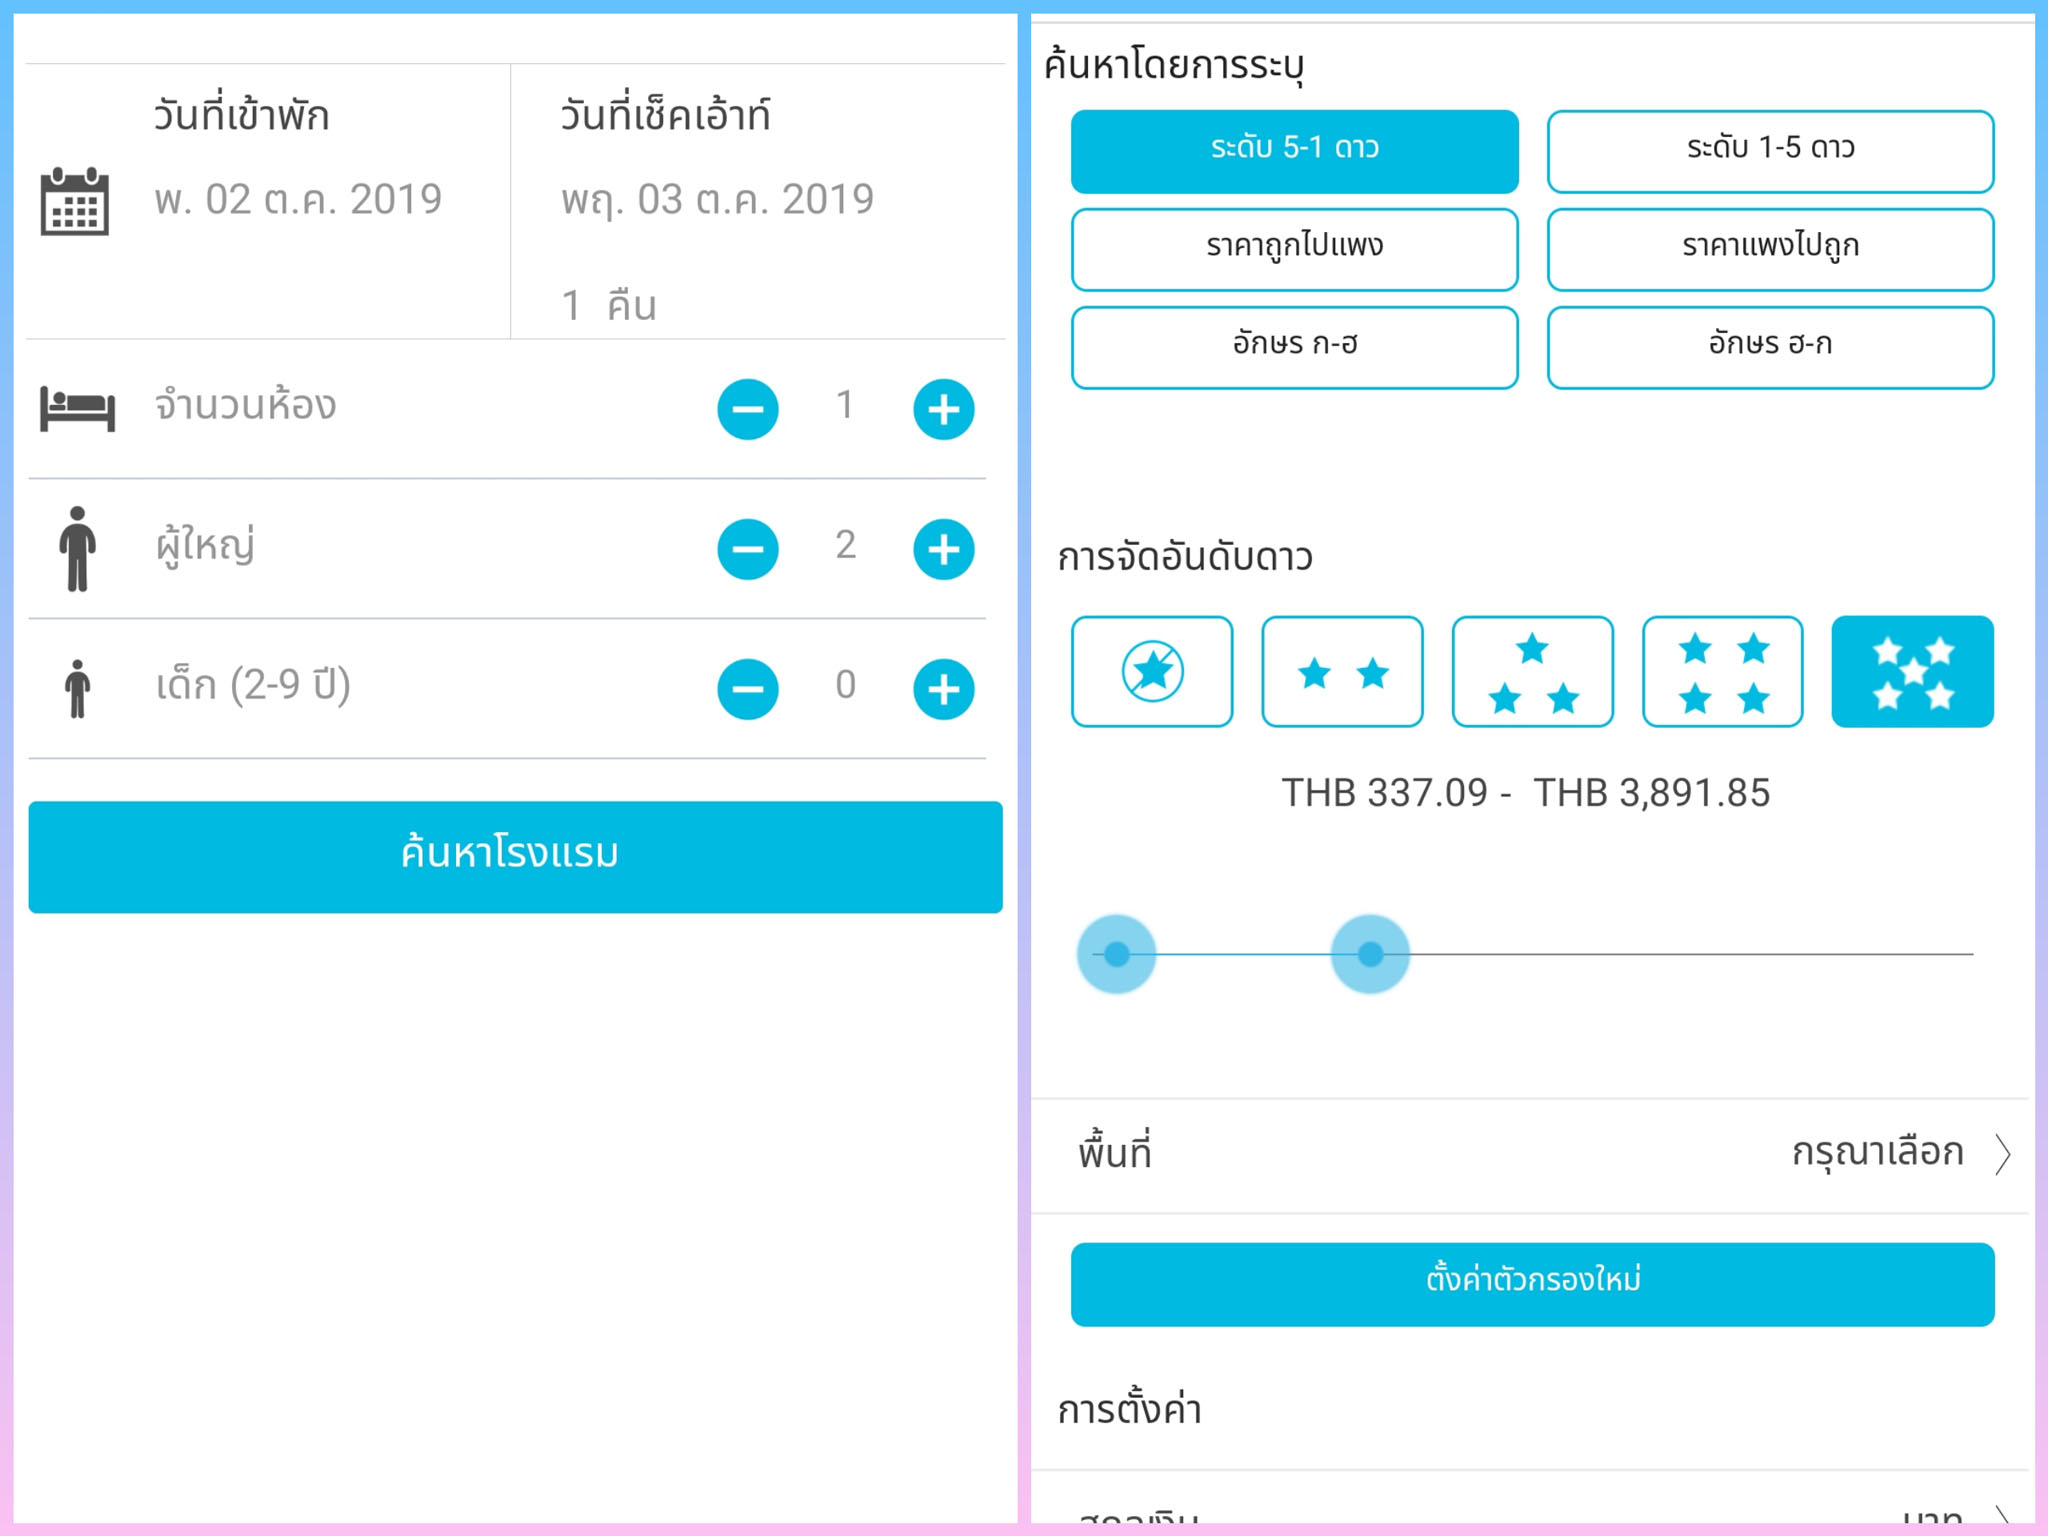This screenshot has width=2048, height=1536.
Task: Decrease room count with minus icon
Action: tap(747, 409)
